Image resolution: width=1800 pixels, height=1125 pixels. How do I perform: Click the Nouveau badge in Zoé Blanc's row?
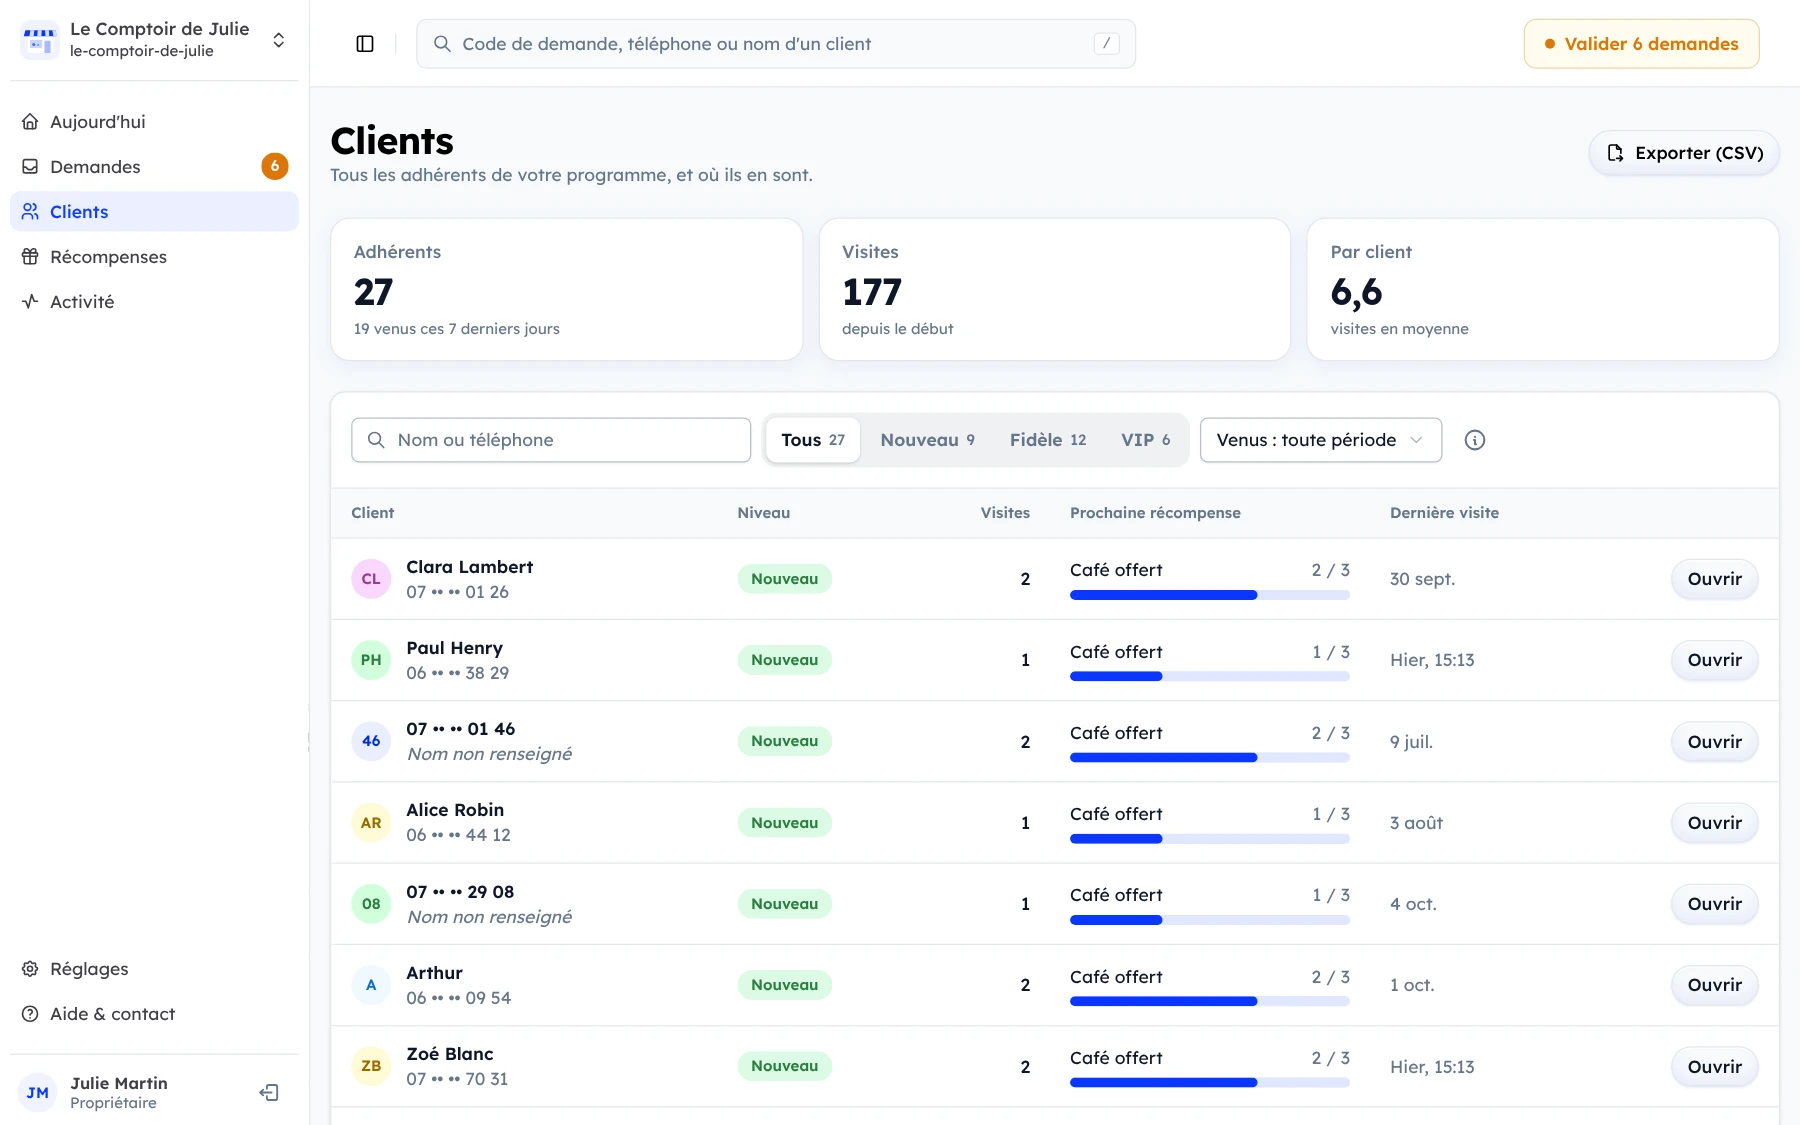785,1066
